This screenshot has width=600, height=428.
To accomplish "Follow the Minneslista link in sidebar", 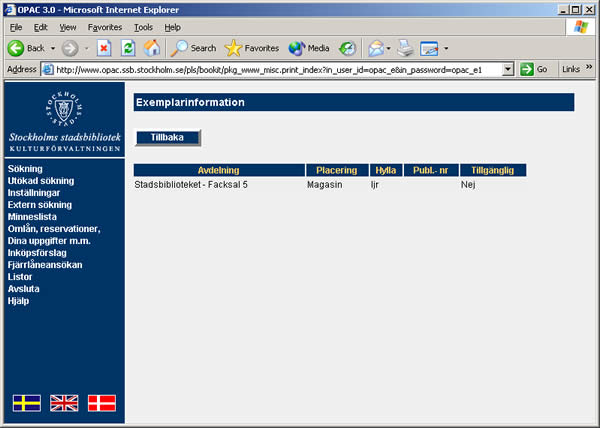I will tap(32, 217).
